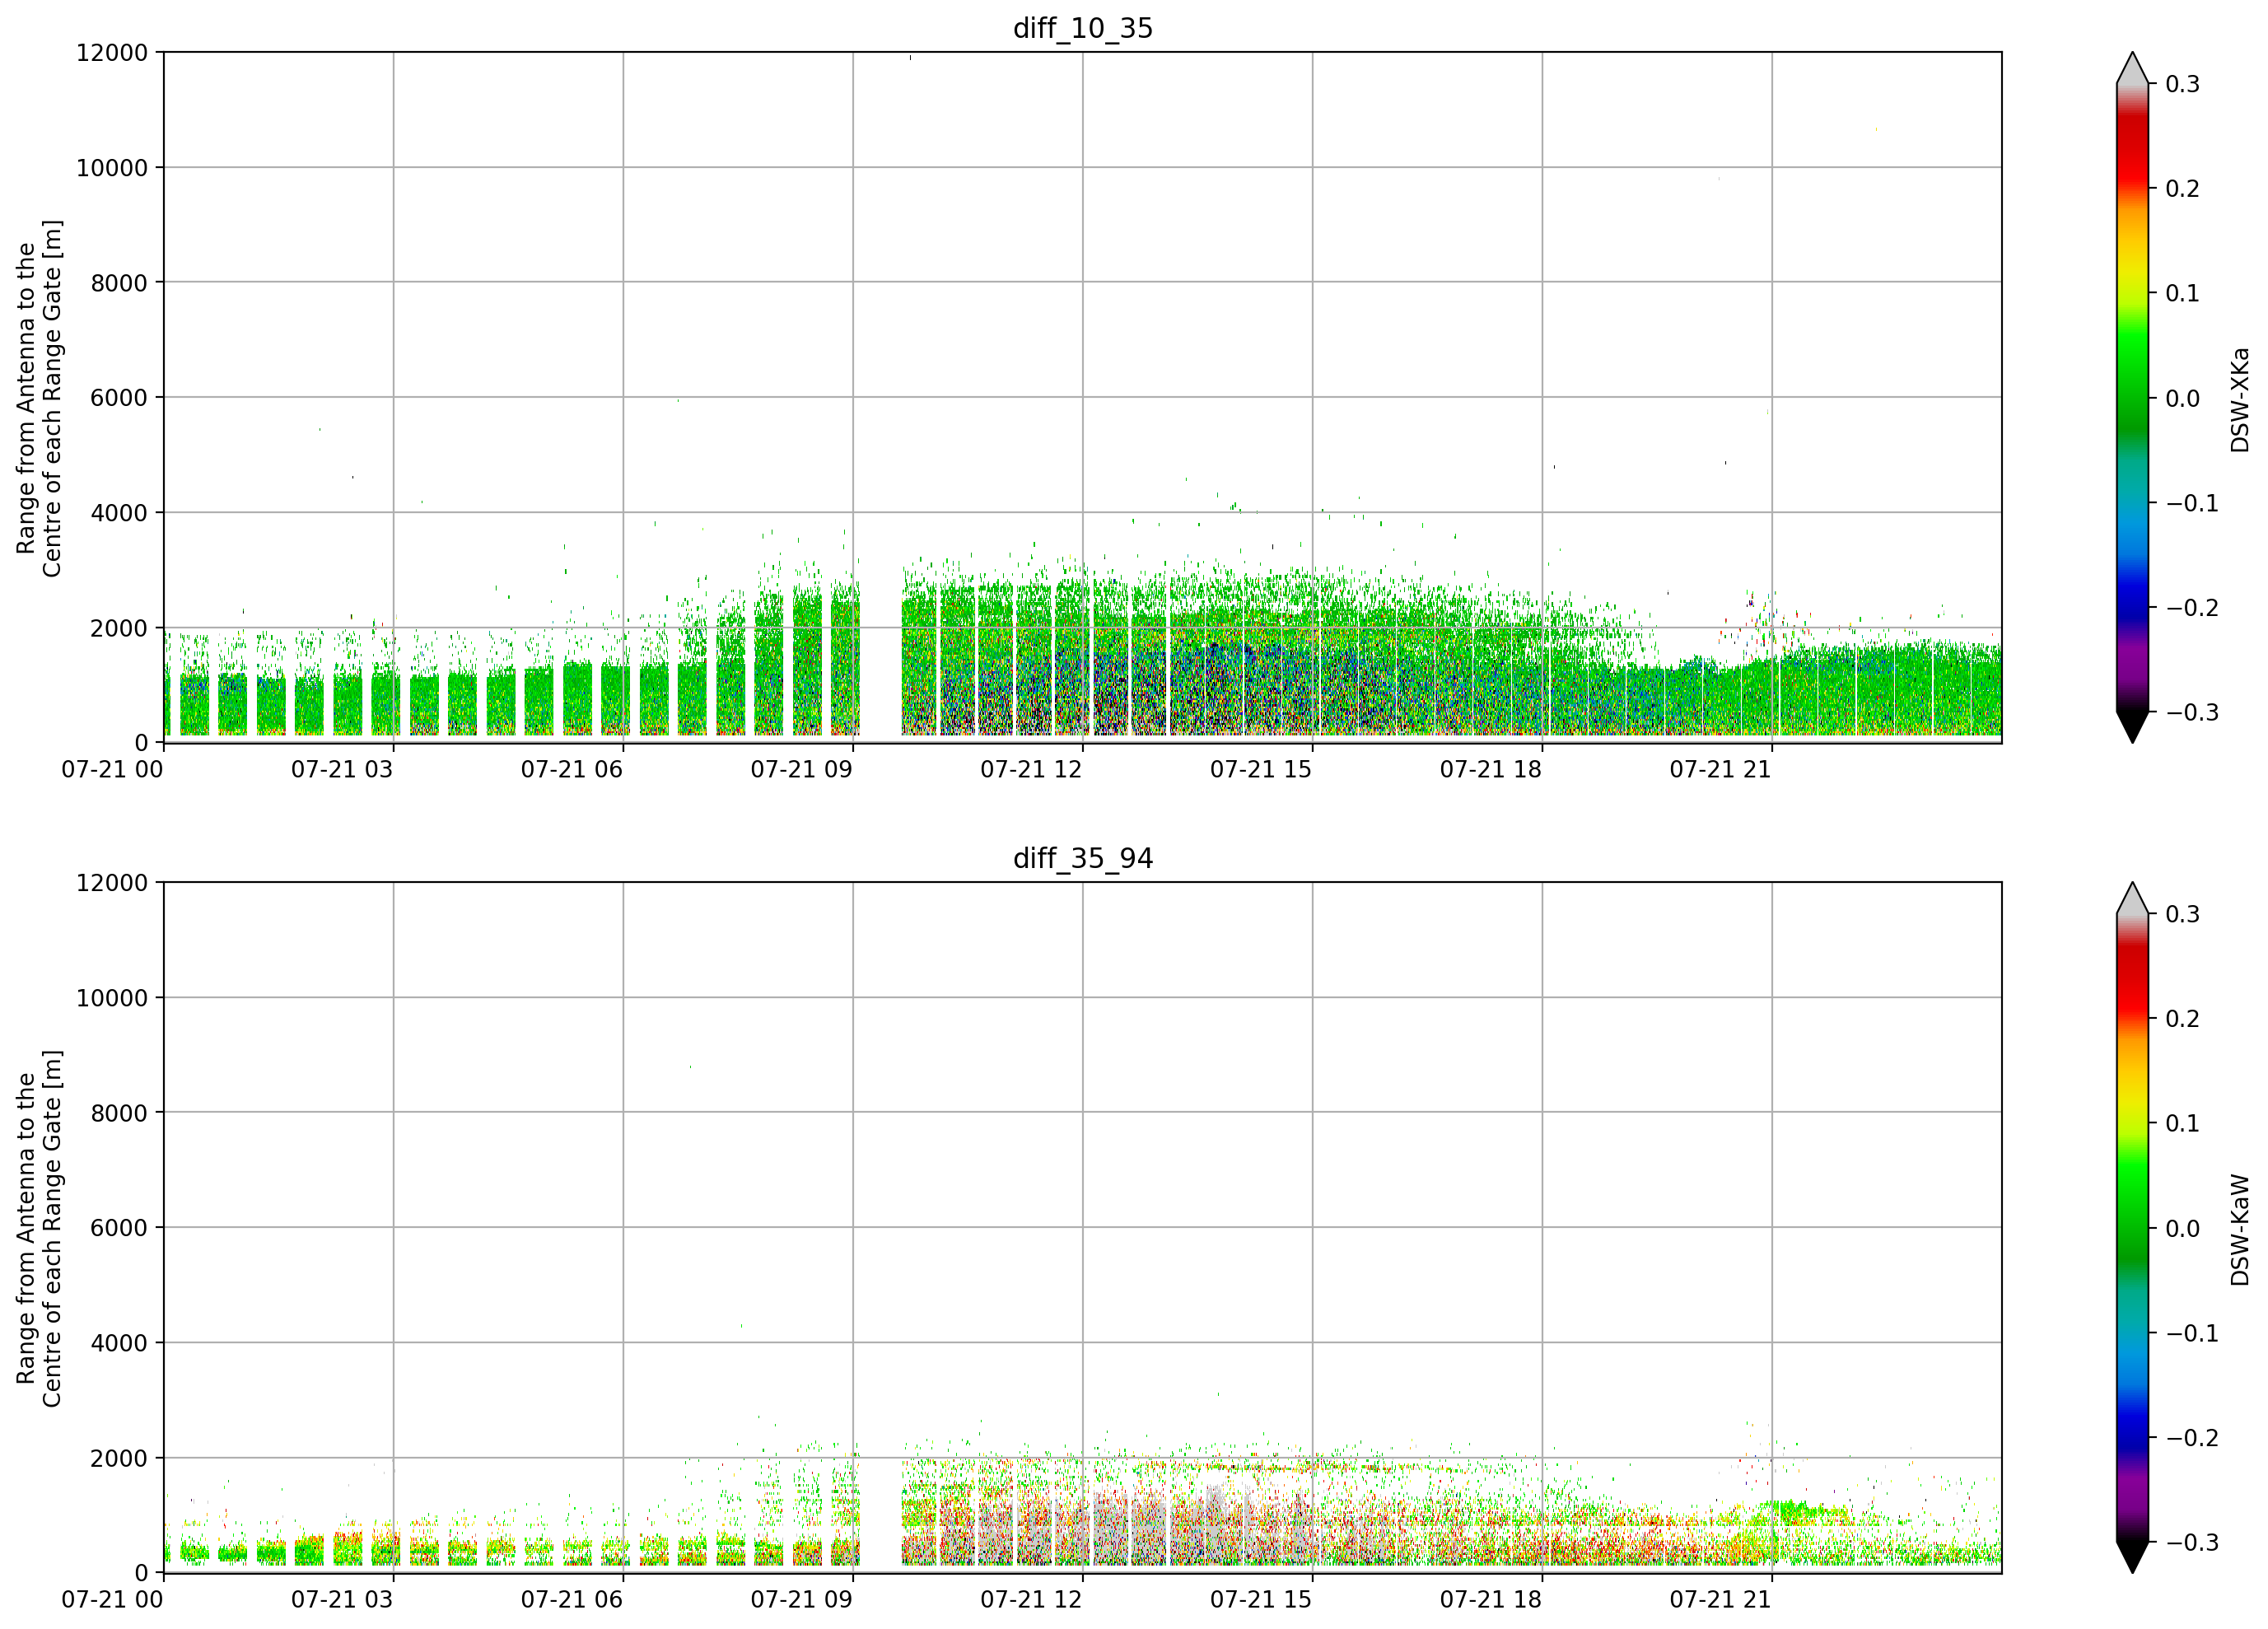Click the '0.3' tick on the DSW-XKa colorbar
2268x1629 pixels.
(2183, 84)
